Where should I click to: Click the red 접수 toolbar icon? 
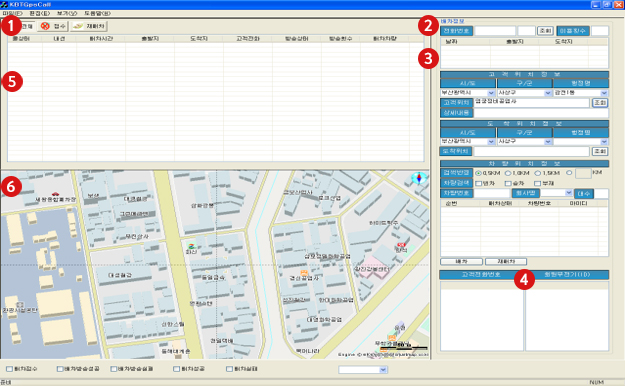pos(45,26)
